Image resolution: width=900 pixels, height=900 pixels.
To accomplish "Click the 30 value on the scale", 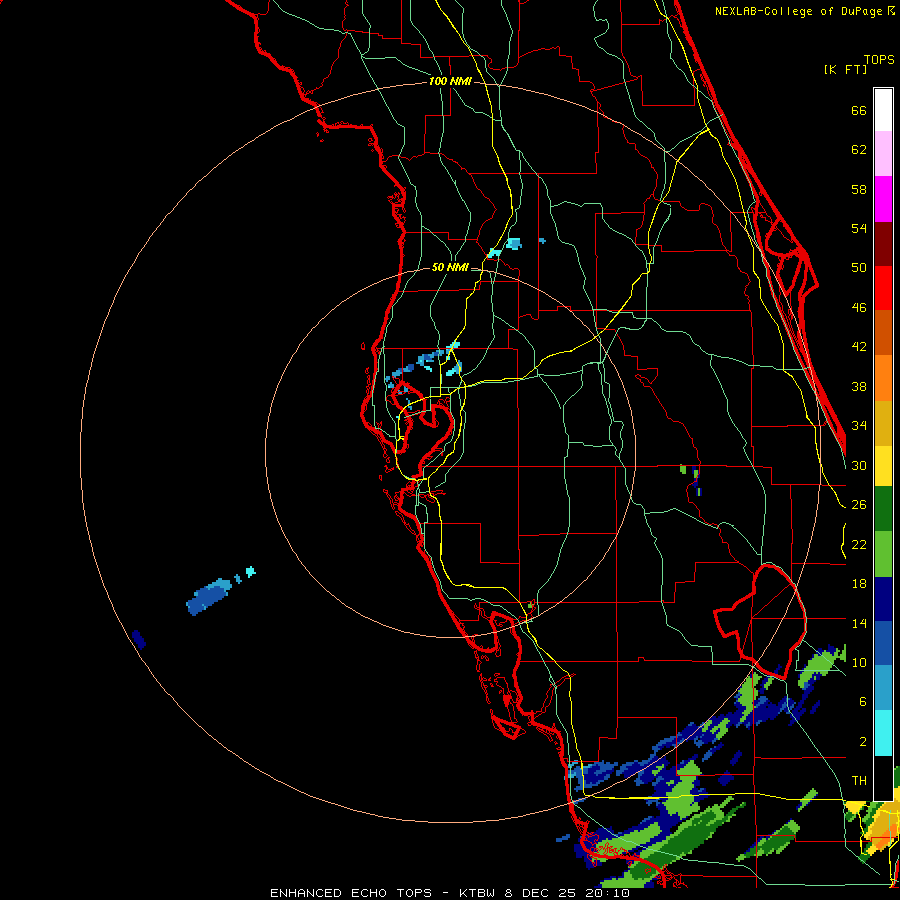I will 859,465.
